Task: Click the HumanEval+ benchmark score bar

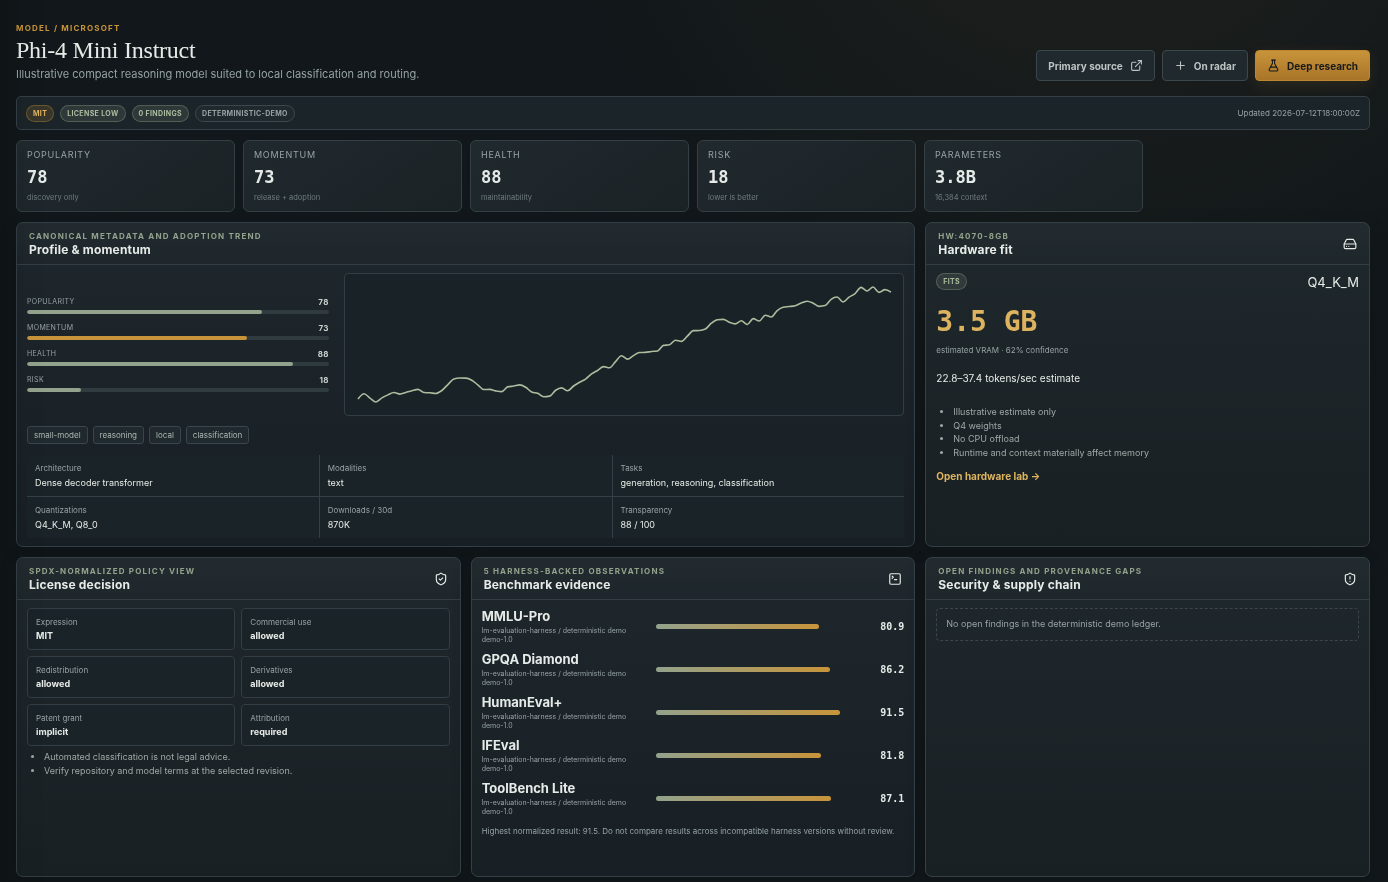Action: [748, 712]
